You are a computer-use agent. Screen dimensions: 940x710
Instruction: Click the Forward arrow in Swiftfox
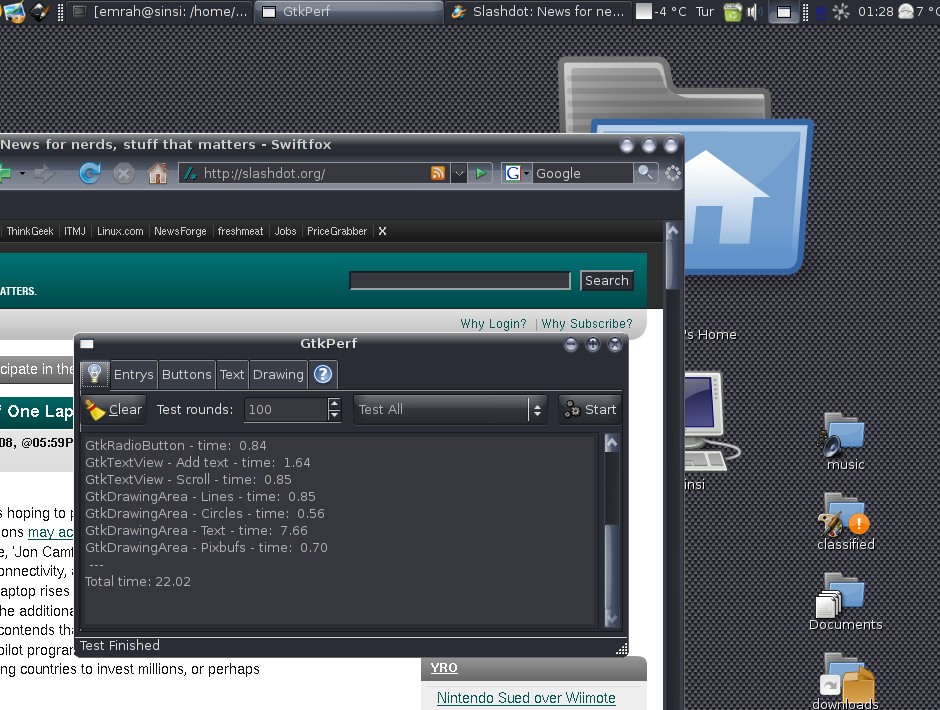coord(44,174)
